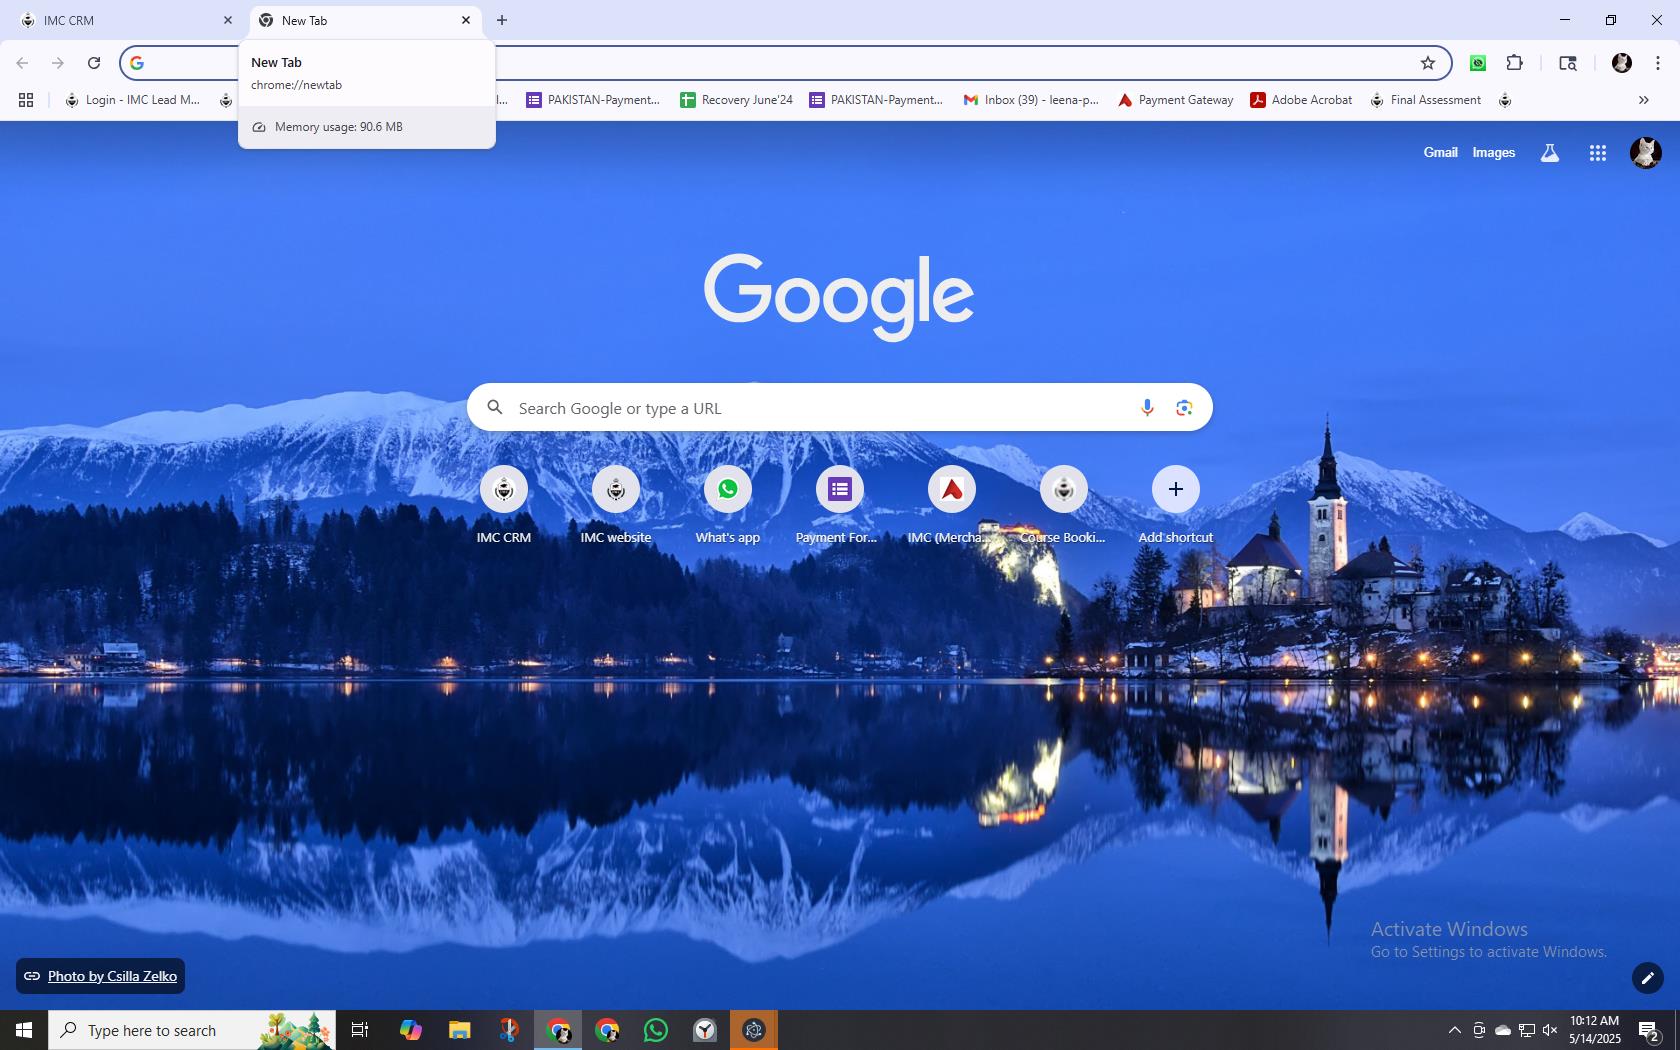Viewport: 1680px width, 1050px height.
Task: Open the Adobe Acrobat bookmark
Action: (1301, 100)
